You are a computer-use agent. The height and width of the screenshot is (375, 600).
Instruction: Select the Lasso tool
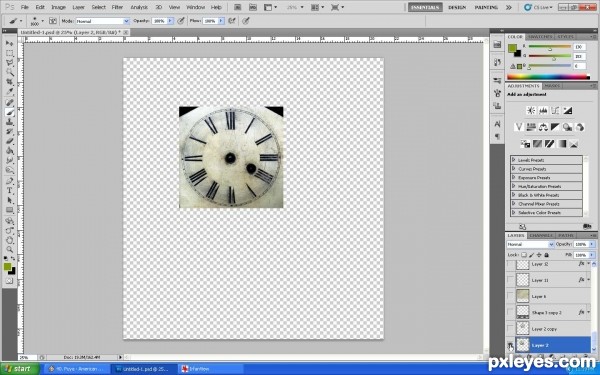[x=10, y=63]
